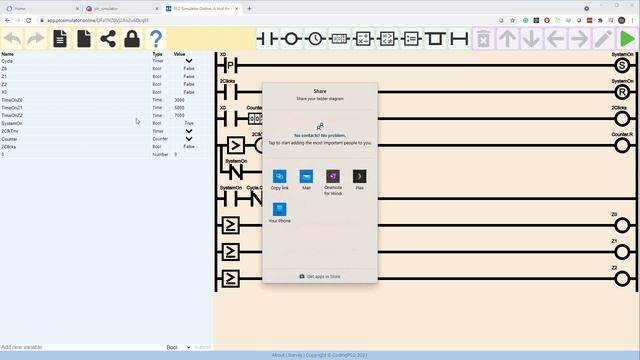Click the SystemOn reset coil R
Viewport: 640px width, 360px height.
[x=622, y=92]
